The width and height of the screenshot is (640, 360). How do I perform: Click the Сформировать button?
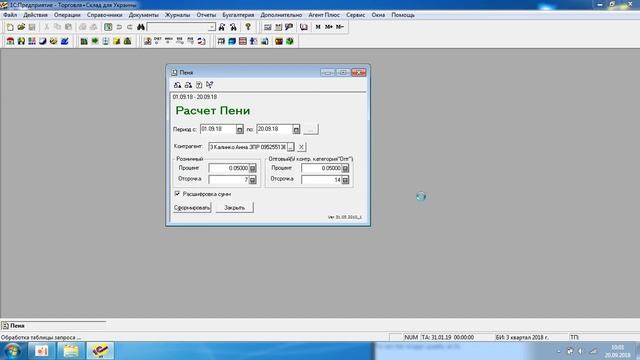[192, 207]
